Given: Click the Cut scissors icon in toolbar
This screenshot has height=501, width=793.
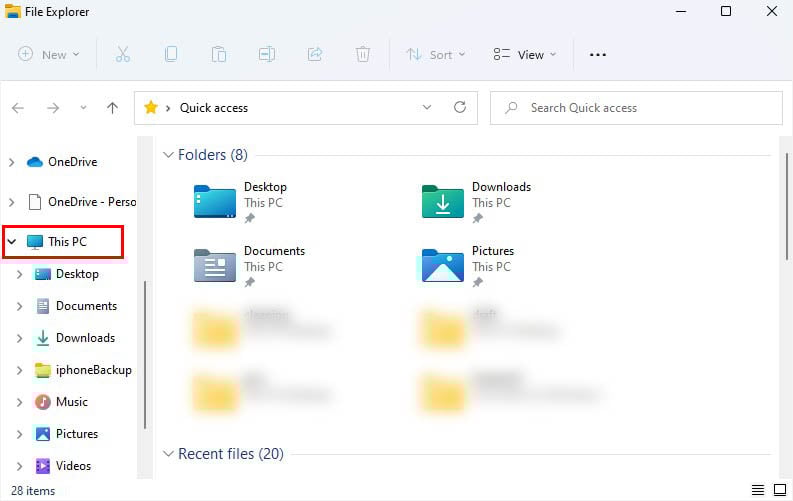Looking at the screenshot, I should 123,54.
